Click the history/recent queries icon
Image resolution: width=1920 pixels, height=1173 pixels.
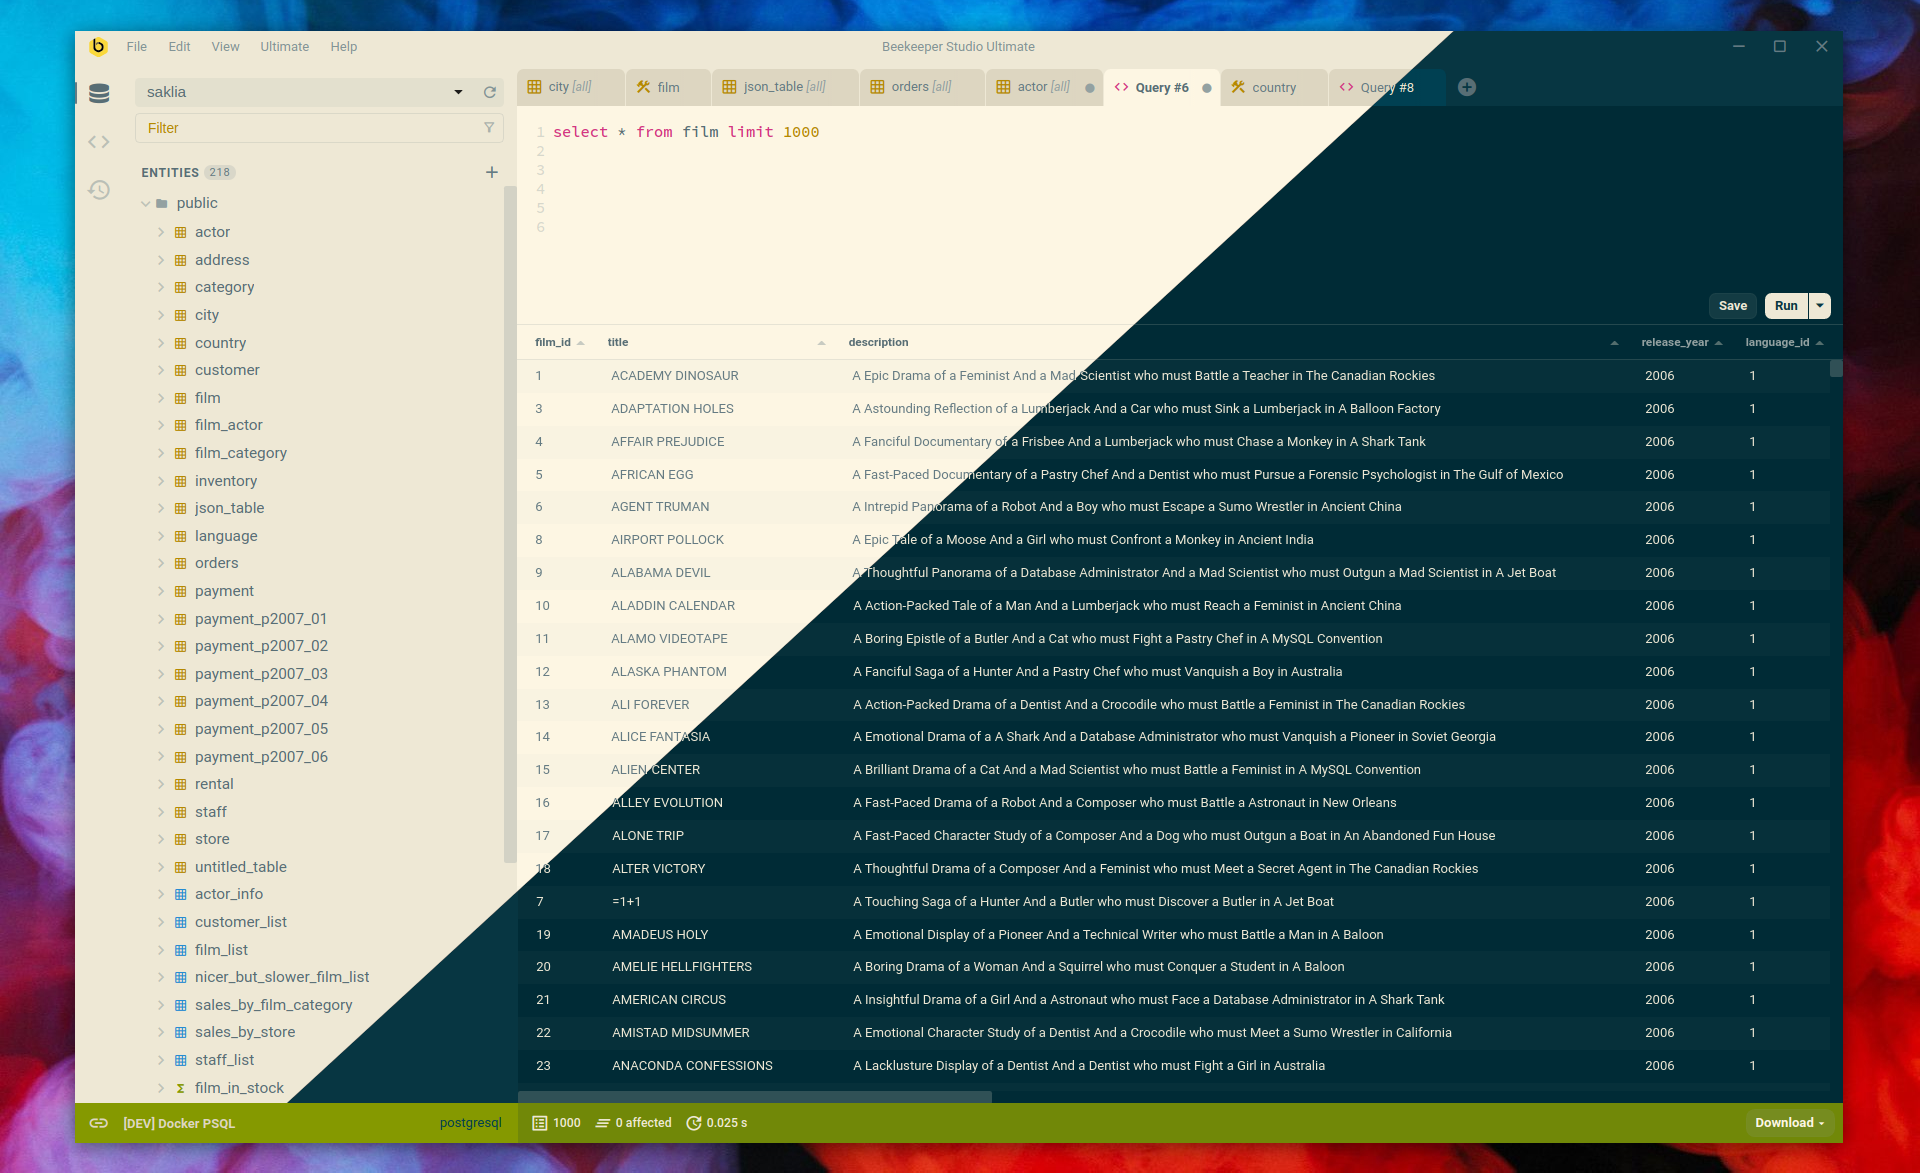click(x=99, y=191)
